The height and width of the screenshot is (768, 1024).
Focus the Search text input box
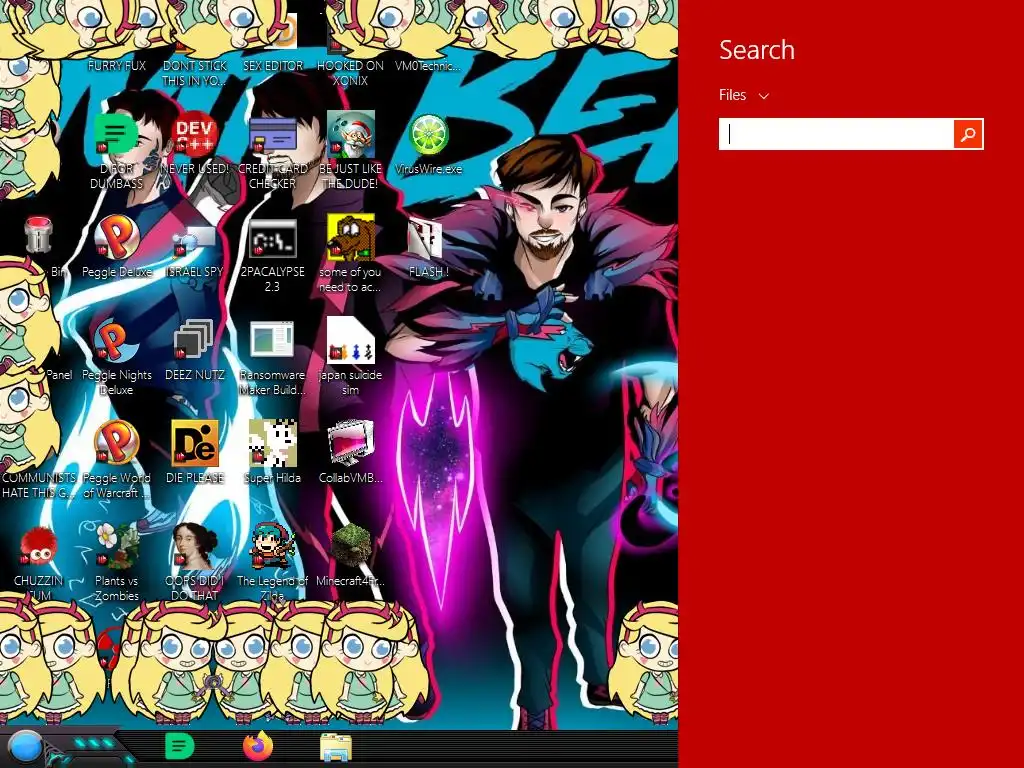(x=836, y=135)
